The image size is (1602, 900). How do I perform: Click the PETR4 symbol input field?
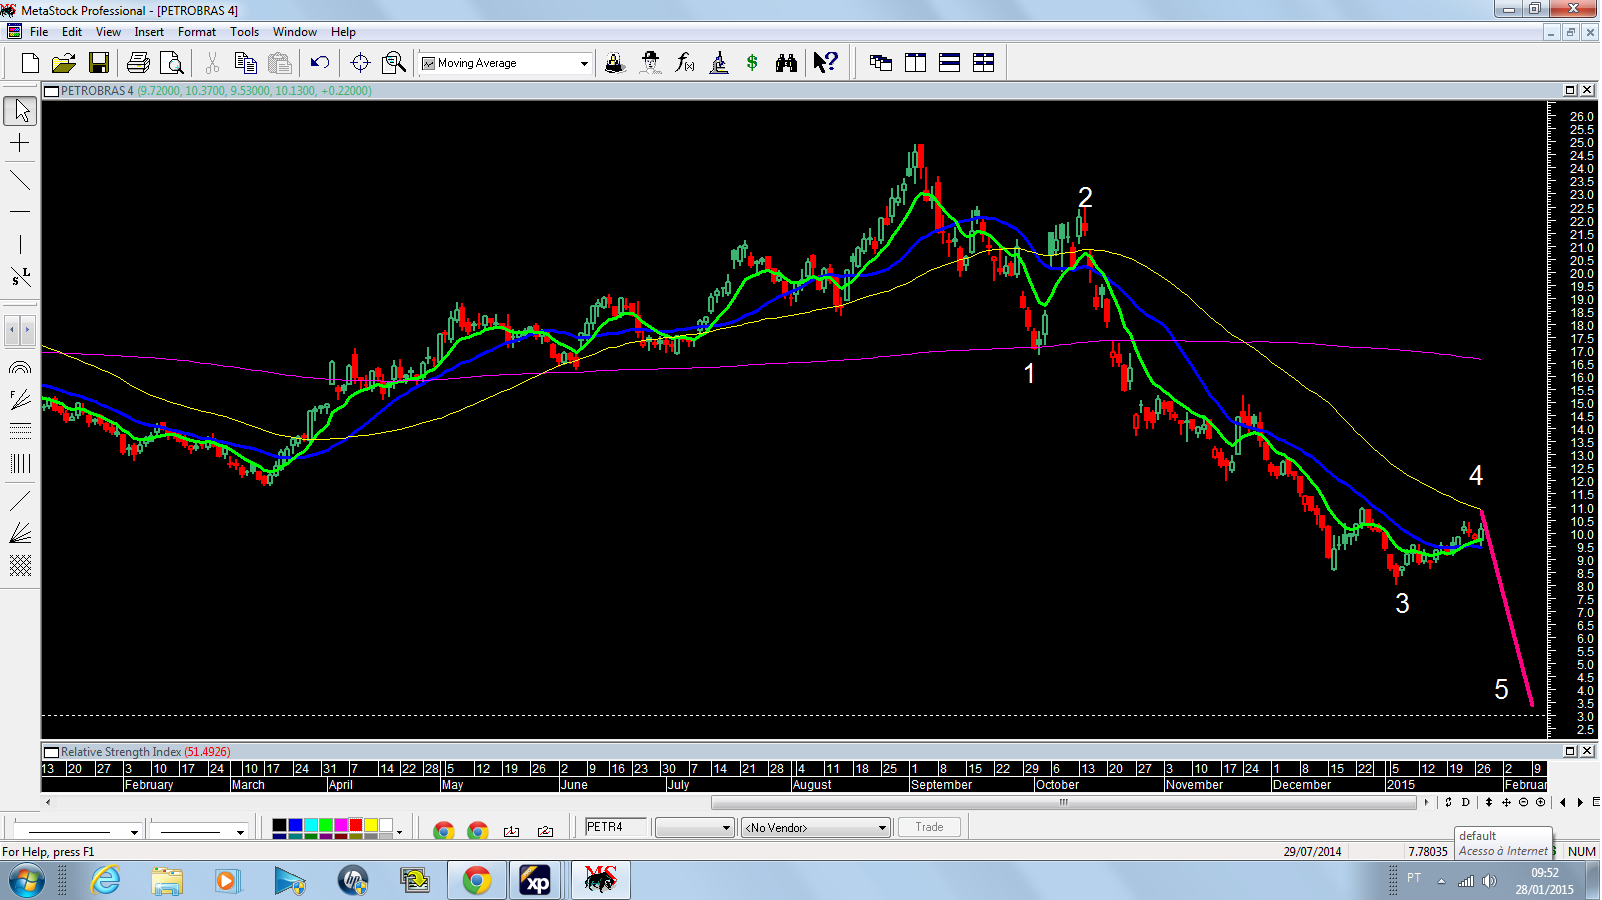pos(616,827)
